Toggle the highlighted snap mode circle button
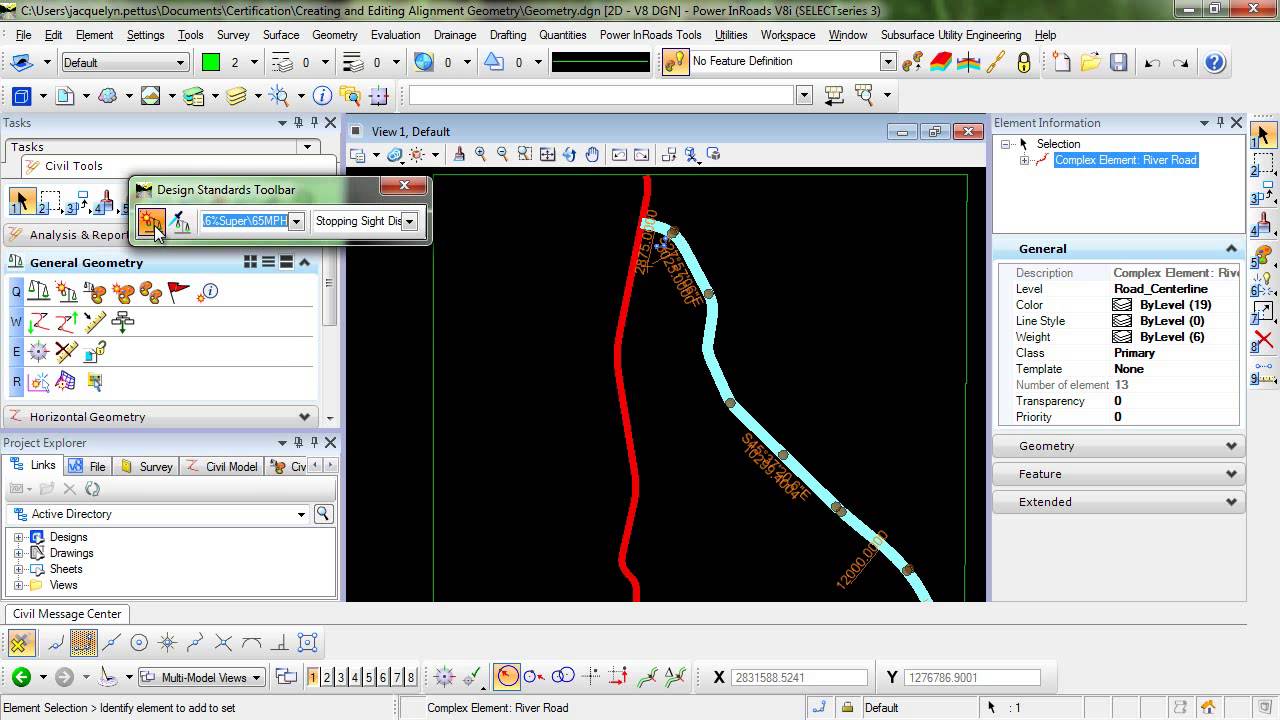 (x=507, y=677)
